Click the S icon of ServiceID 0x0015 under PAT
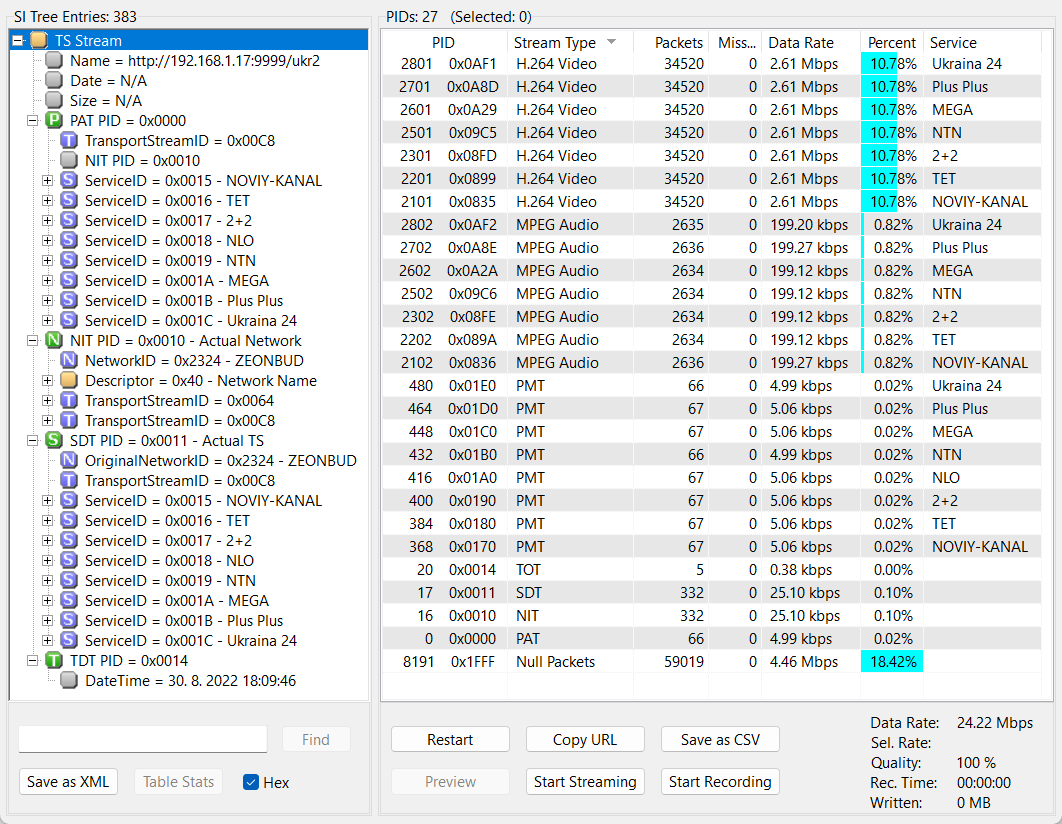1062x824 pixels. [x=68, y=181]
